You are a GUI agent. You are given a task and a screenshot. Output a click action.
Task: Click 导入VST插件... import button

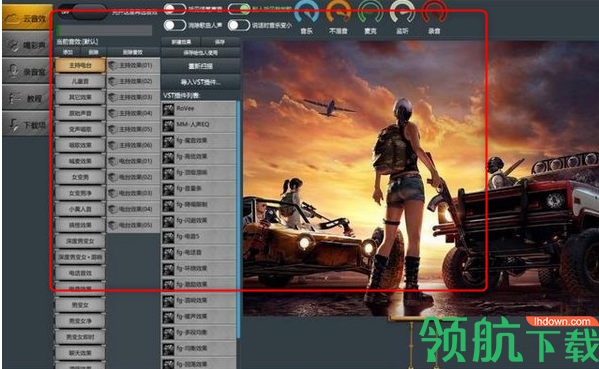[201, 82]
